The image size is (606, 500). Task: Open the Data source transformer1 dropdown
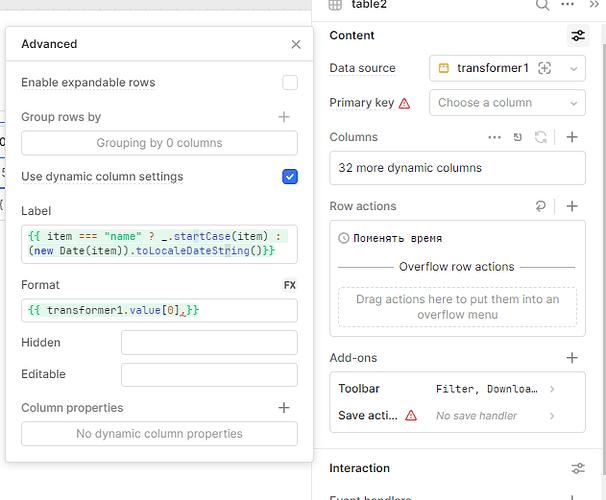coord(507,68)
